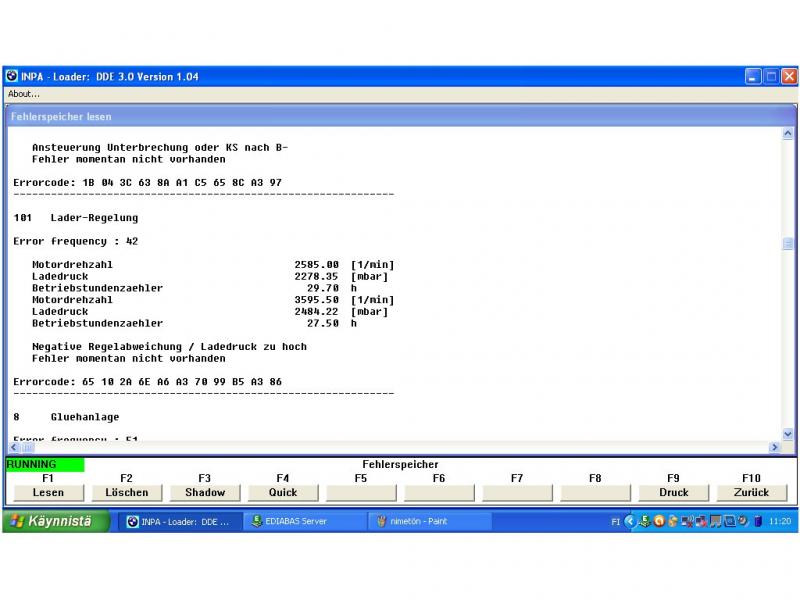800x600 pixels.
Task: Click the orange circular tray icon
Action: [659, 521]
